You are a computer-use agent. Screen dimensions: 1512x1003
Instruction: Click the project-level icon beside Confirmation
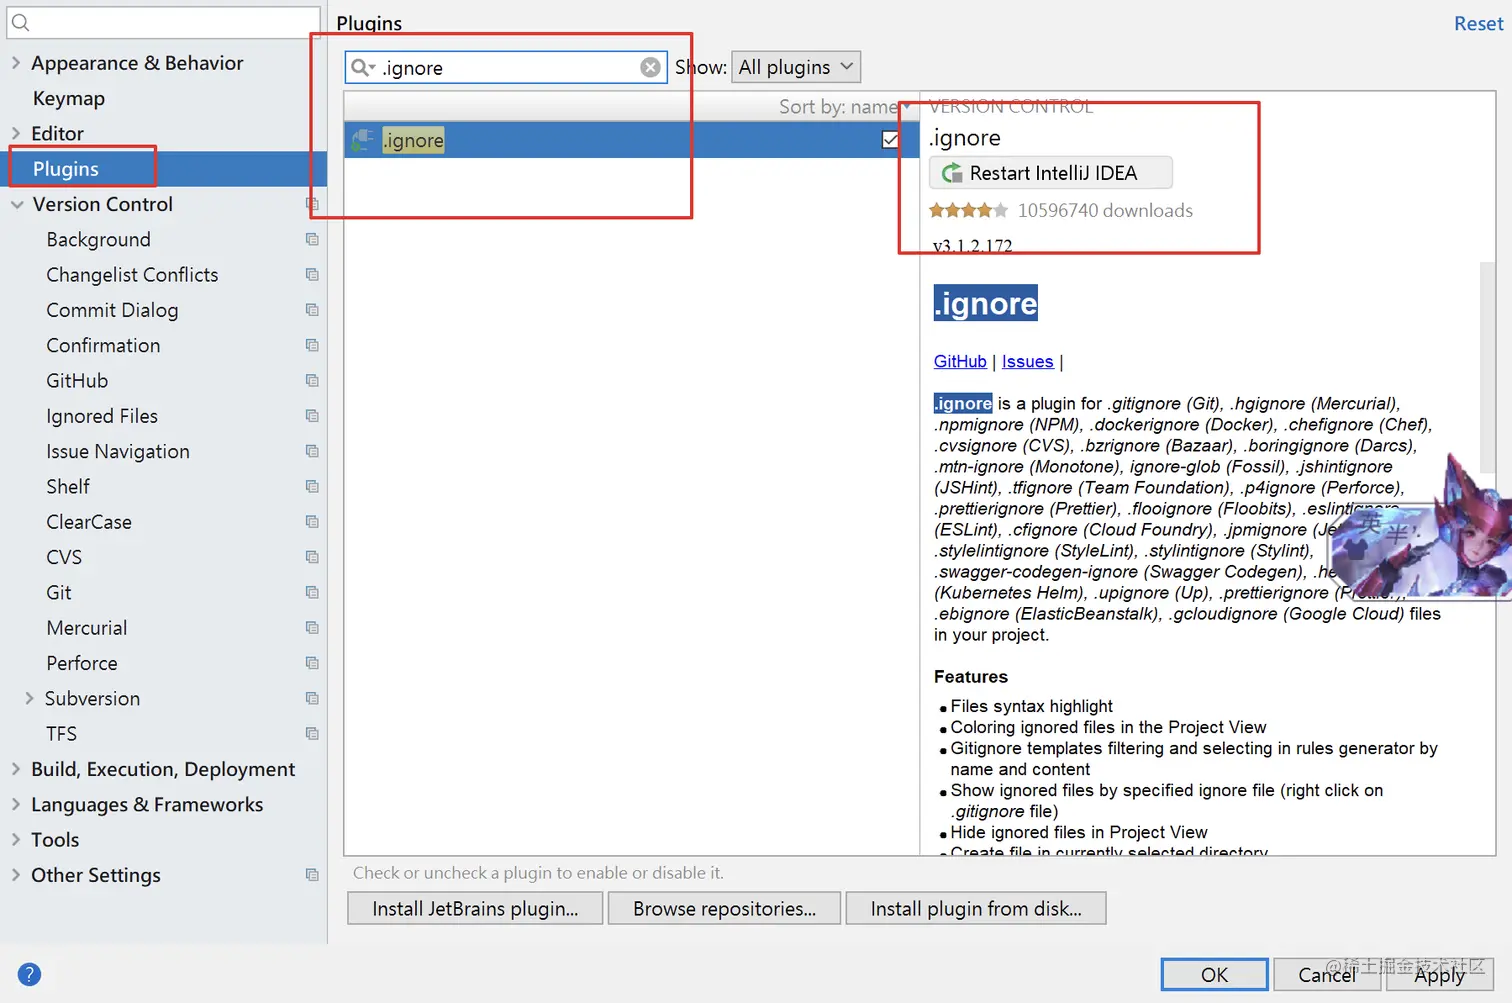312,345
